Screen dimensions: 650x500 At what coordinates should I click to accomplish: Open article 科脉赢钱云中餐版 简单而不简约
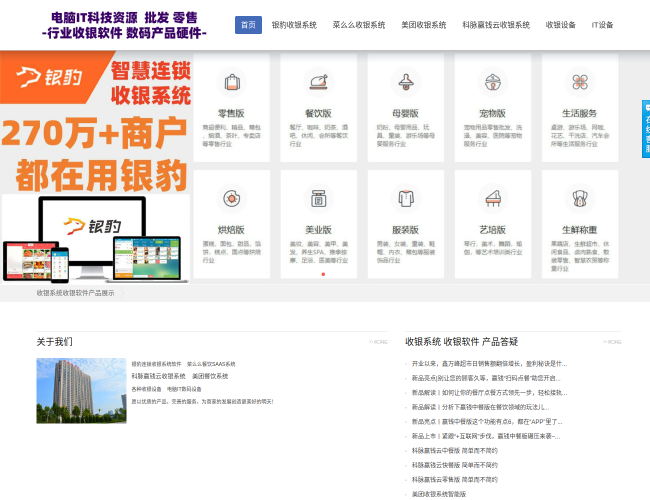[x=455, y=451]
